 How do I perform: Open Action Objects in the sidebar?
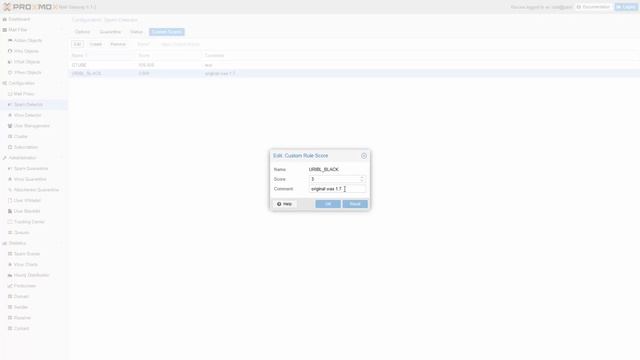coord(28,40)
